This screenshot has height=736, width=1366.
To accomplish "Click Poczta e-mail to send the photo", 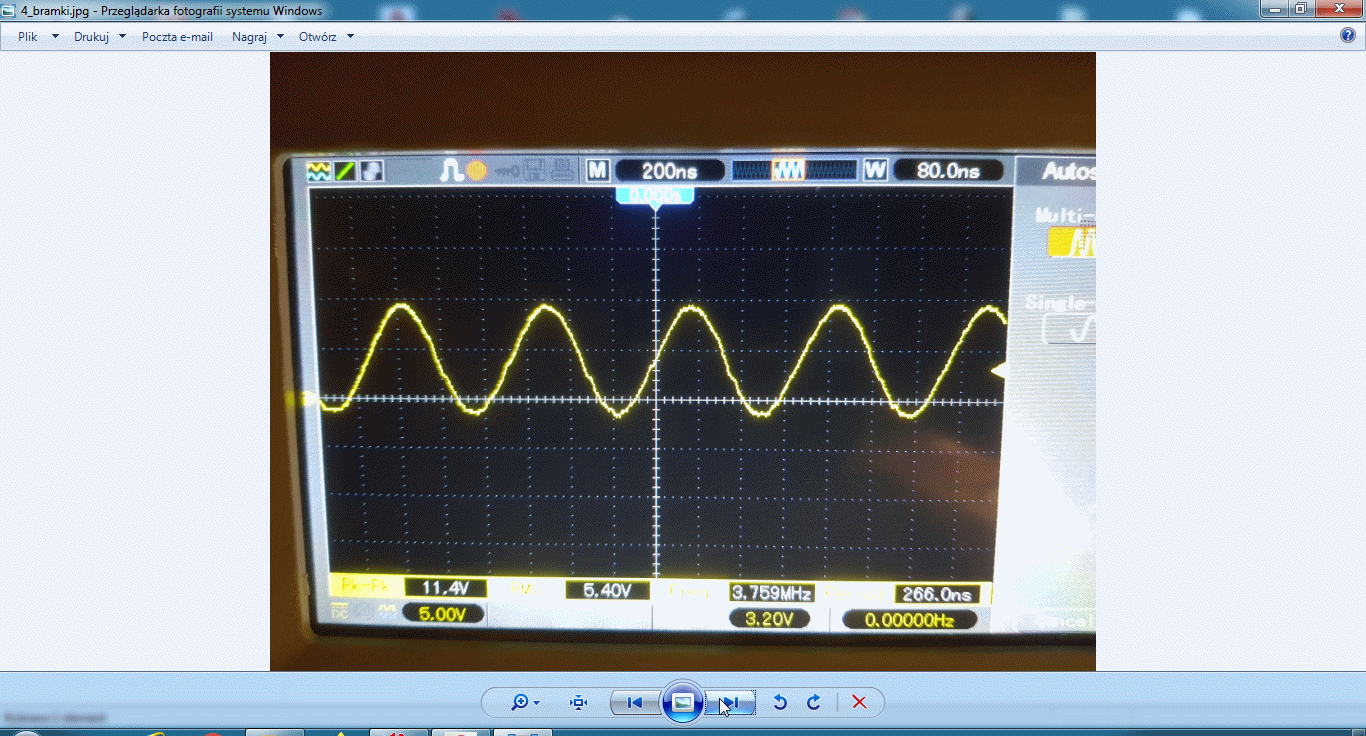I will 177,36.
